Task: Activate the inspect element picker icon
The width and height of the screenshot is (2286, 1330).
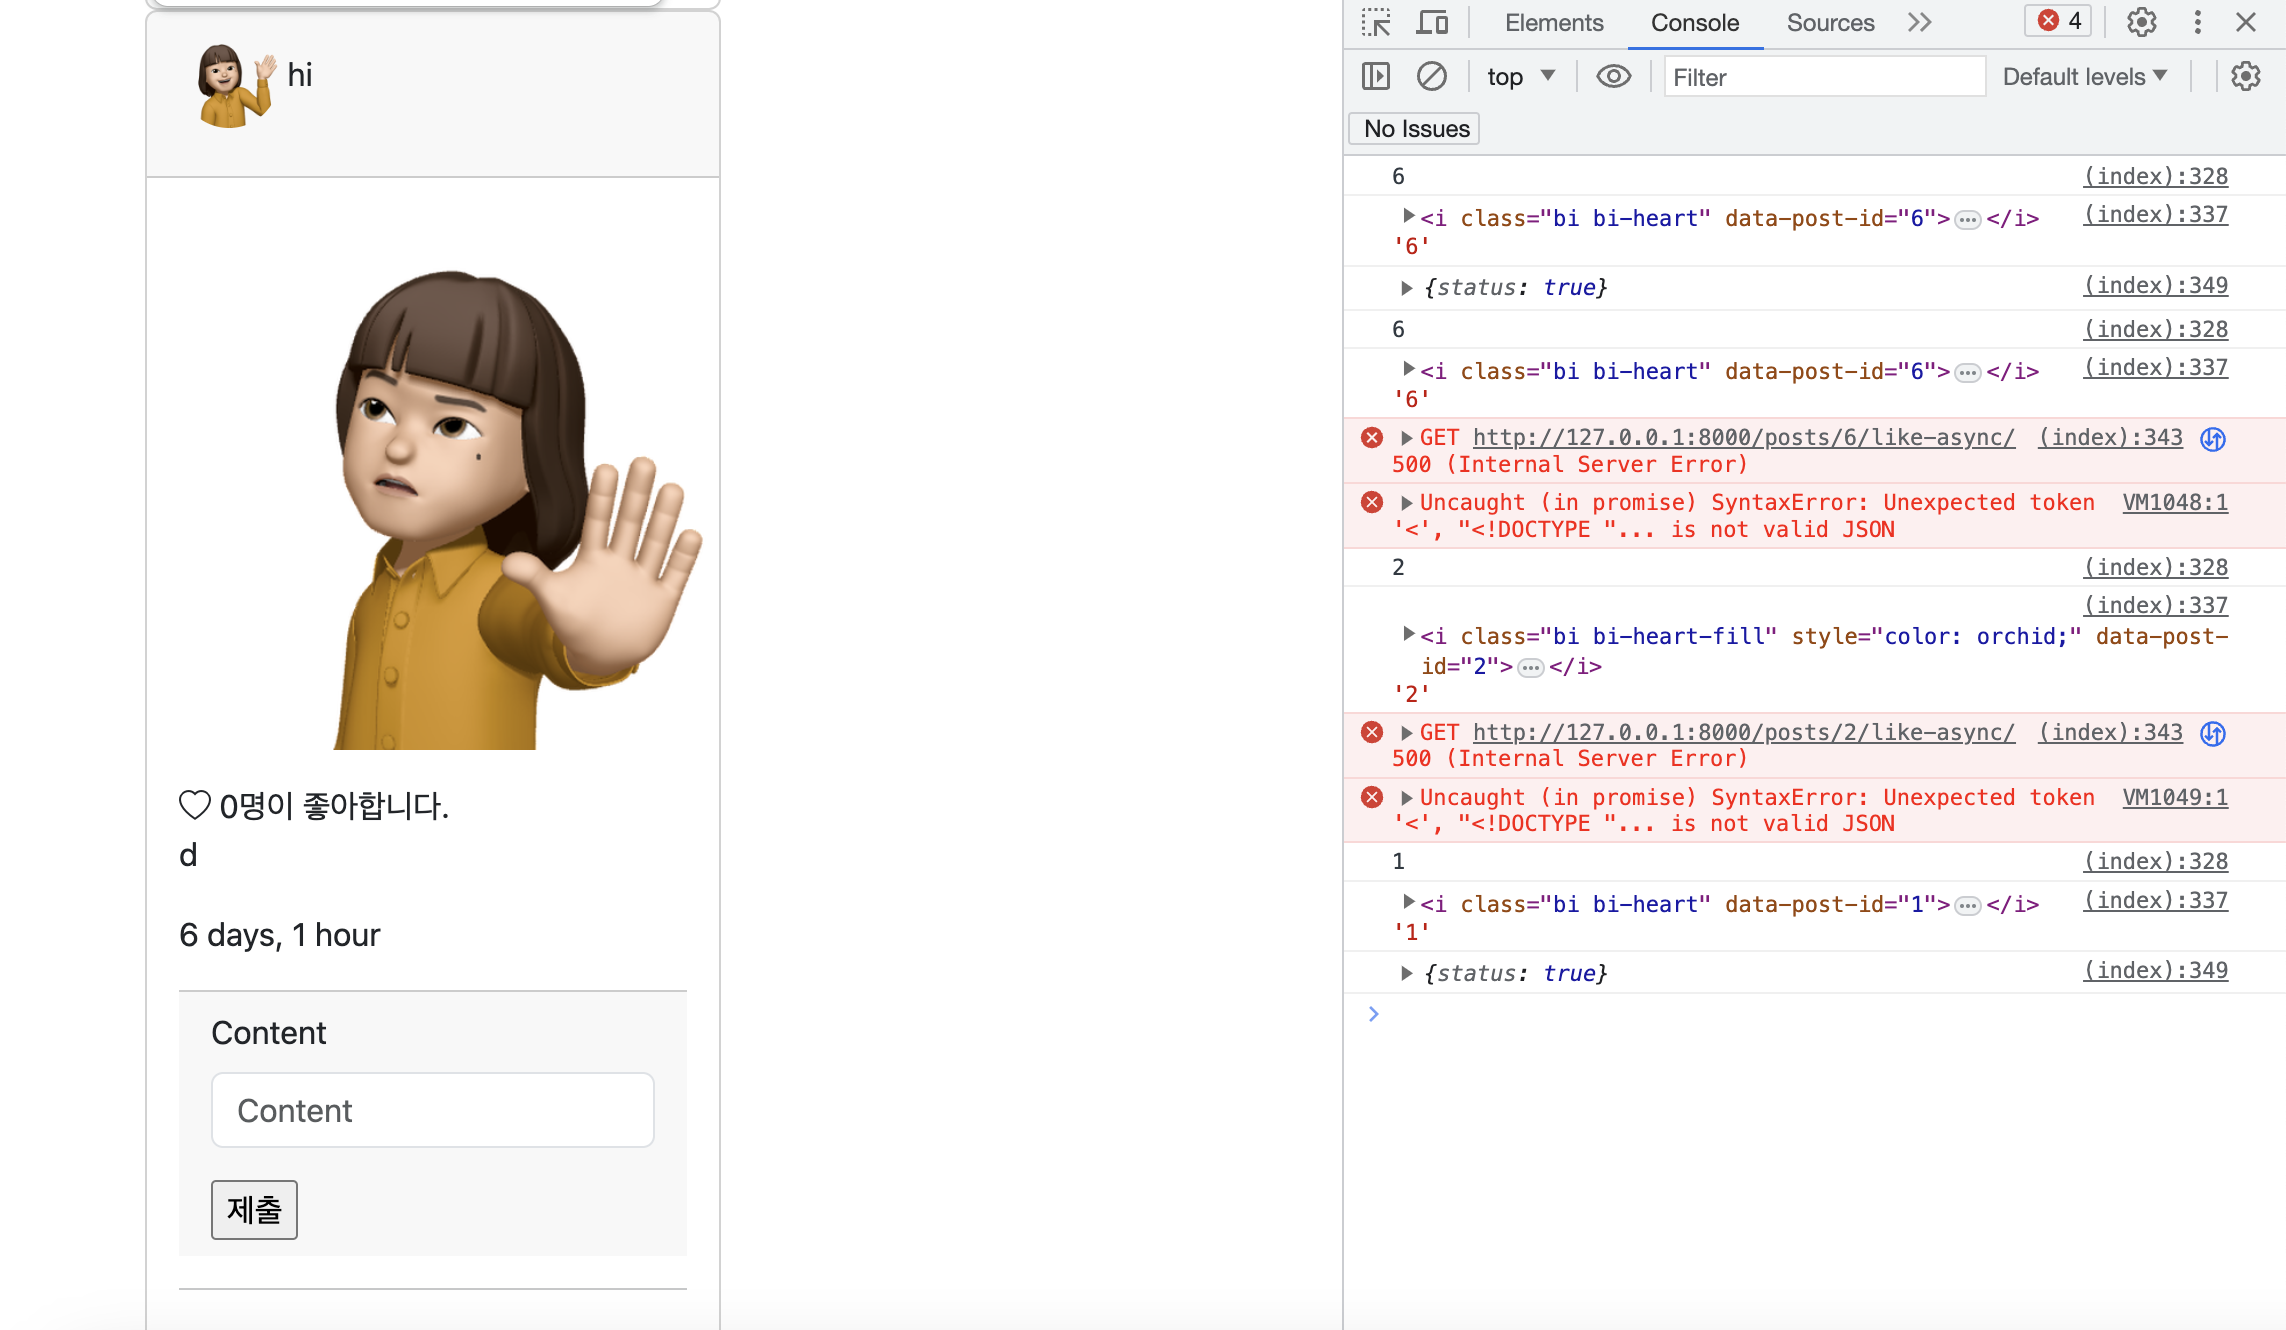Action: tap(1376, 22)
